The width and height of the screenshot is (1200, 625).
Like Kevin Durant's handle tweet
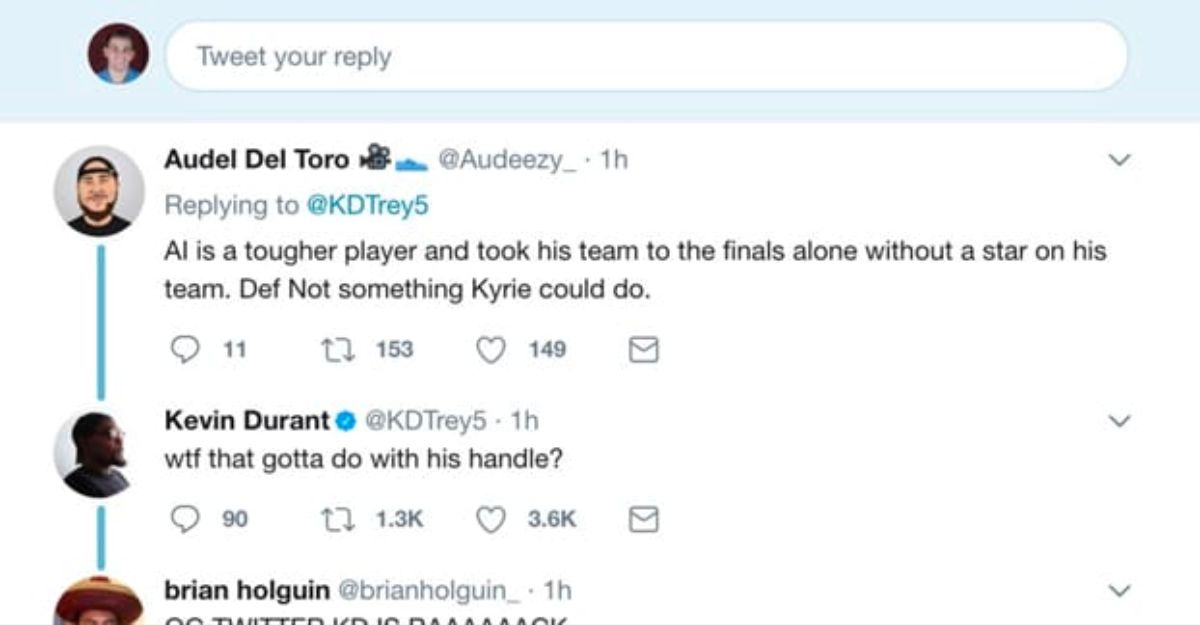pos(491,519)
